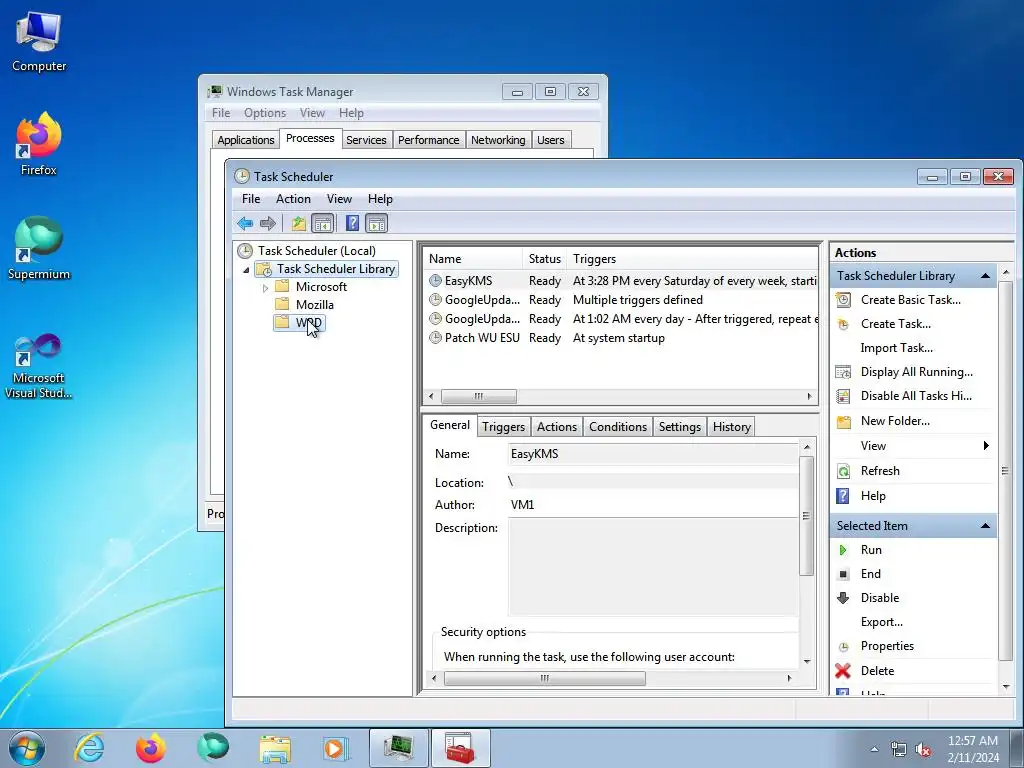This screenshot has height=768, width=1024.
Task: Sort tasks by the Triggers column header
Action: coord(692,259)
